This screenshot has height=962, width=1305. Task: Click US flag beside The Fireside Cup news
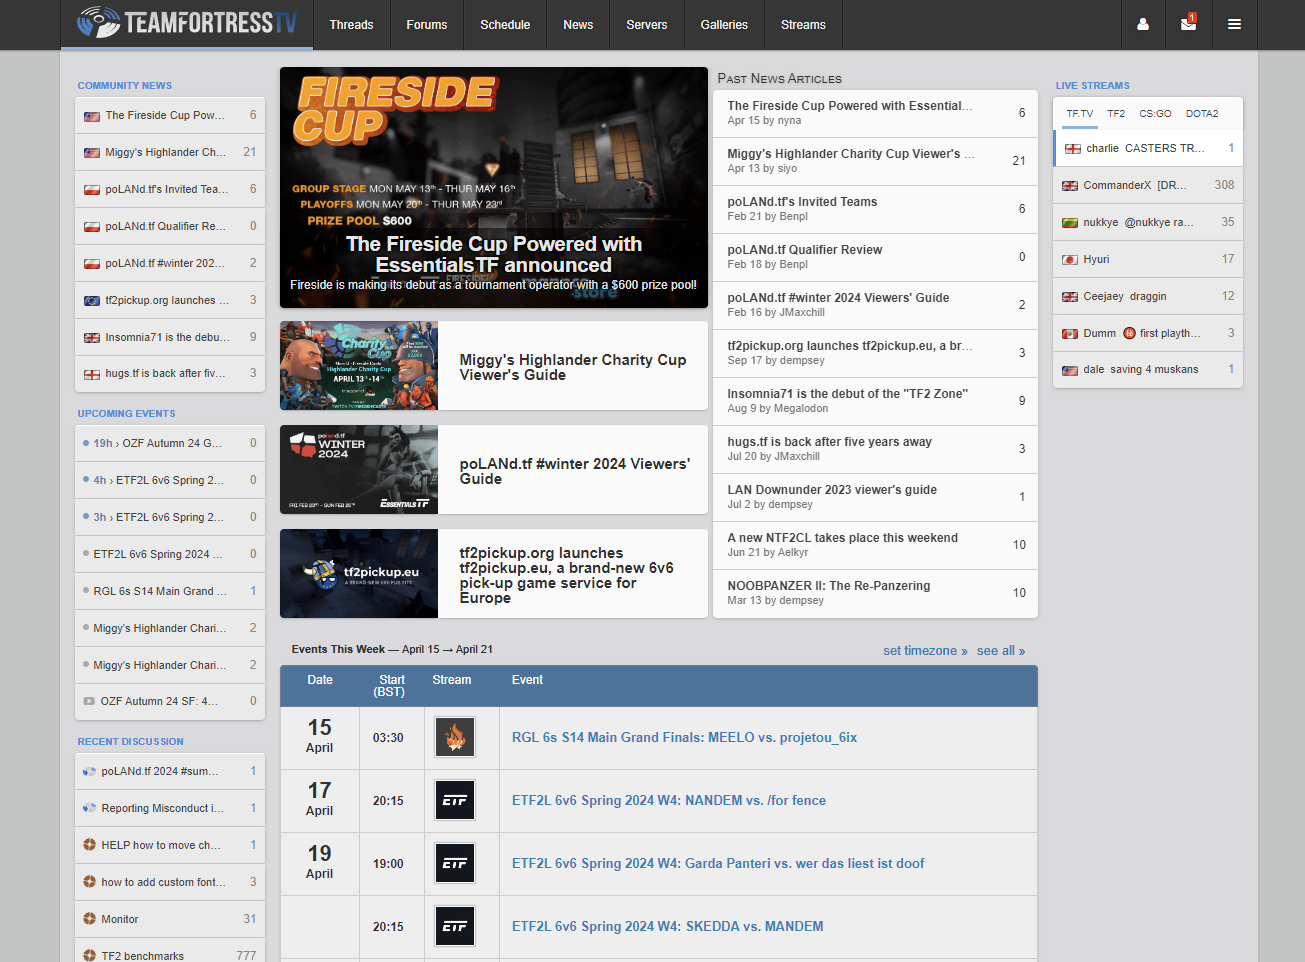click(x=92, y=116)
